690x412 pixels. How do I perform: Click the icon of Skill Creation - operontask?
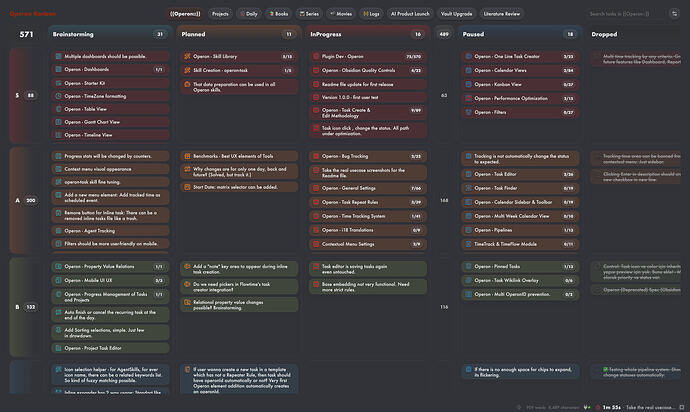pyautogui.click(x=187, y=70)
